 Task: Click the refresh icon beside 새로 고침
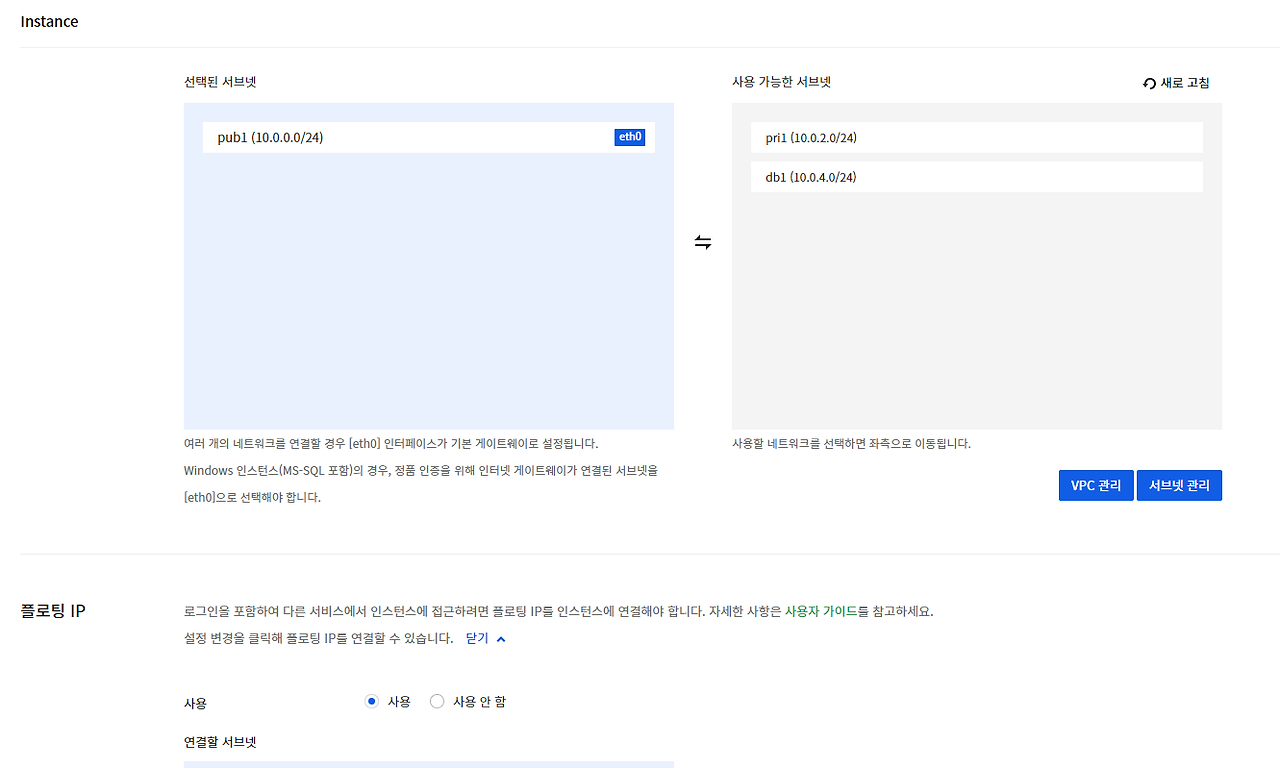1148,83
